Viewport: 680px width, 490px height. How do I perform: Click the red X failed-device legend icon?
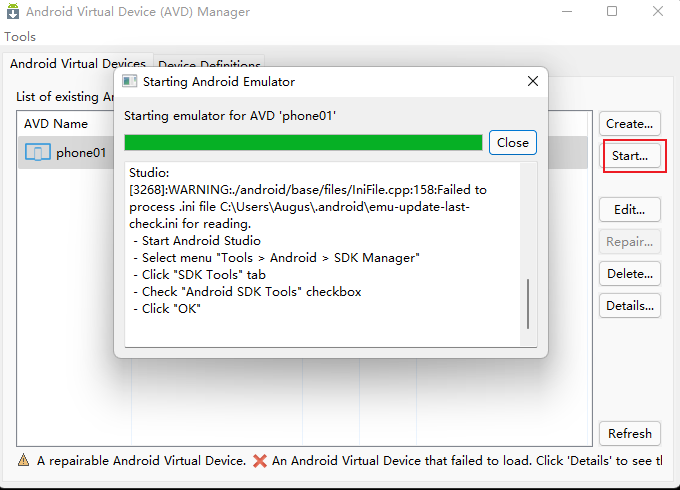point(260,461)
